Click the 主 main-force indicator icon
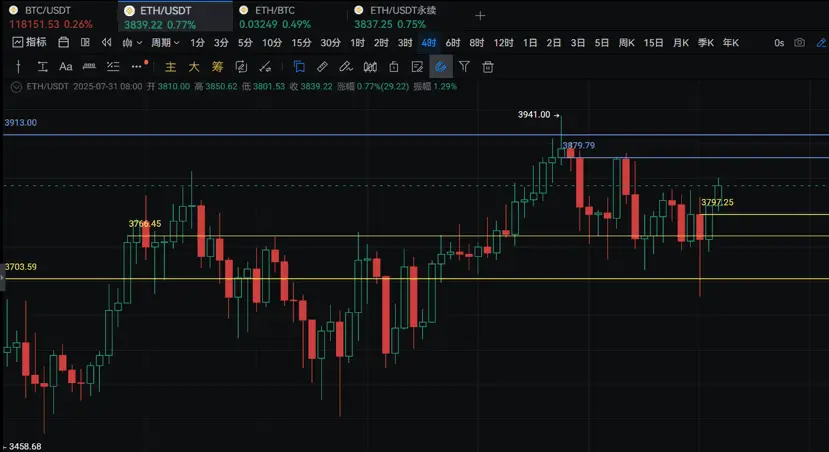Image resolution: width=829 pixels, height=452 pixels. (x=170, y=67)
